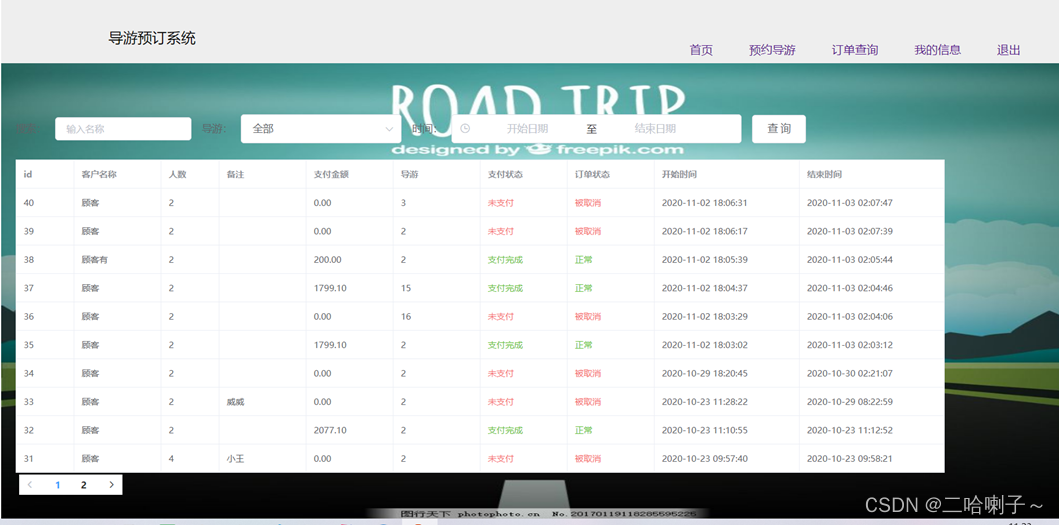Viewport: 1059px width, 525px height.
Task: Click the id column header
Action: [x=28, y=174]
